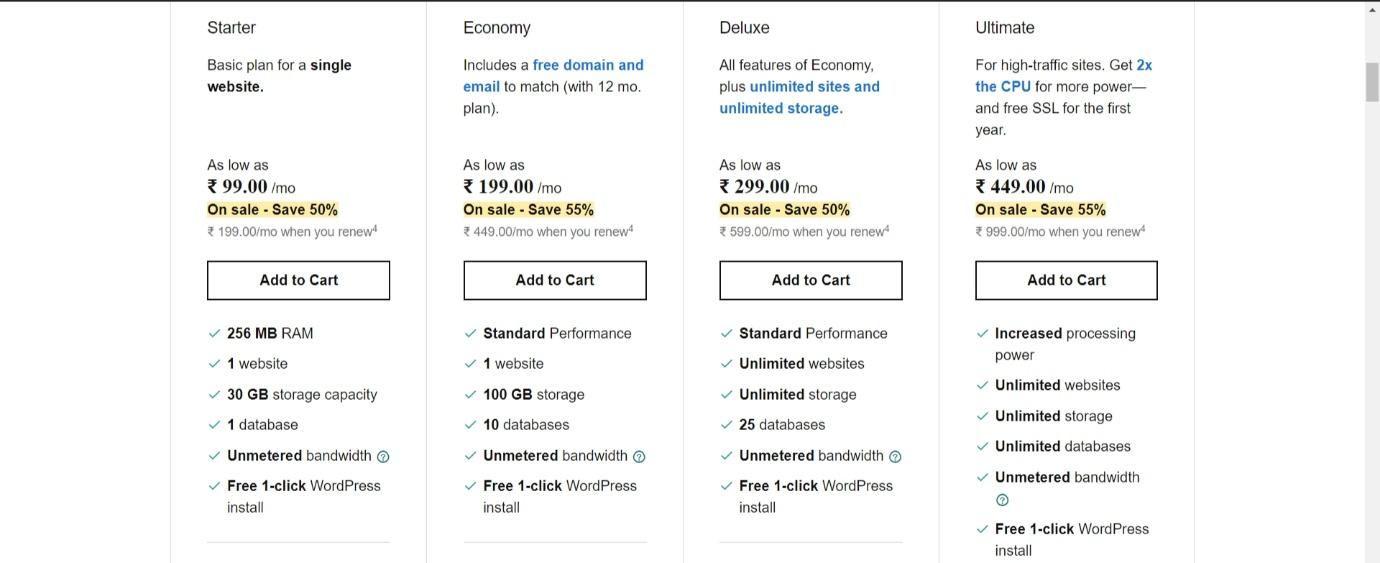This screenshot has height=563, width=1380.
Task: Click the Ultimate plan bandwidth help icon
Action: (x=1002, y=500)
